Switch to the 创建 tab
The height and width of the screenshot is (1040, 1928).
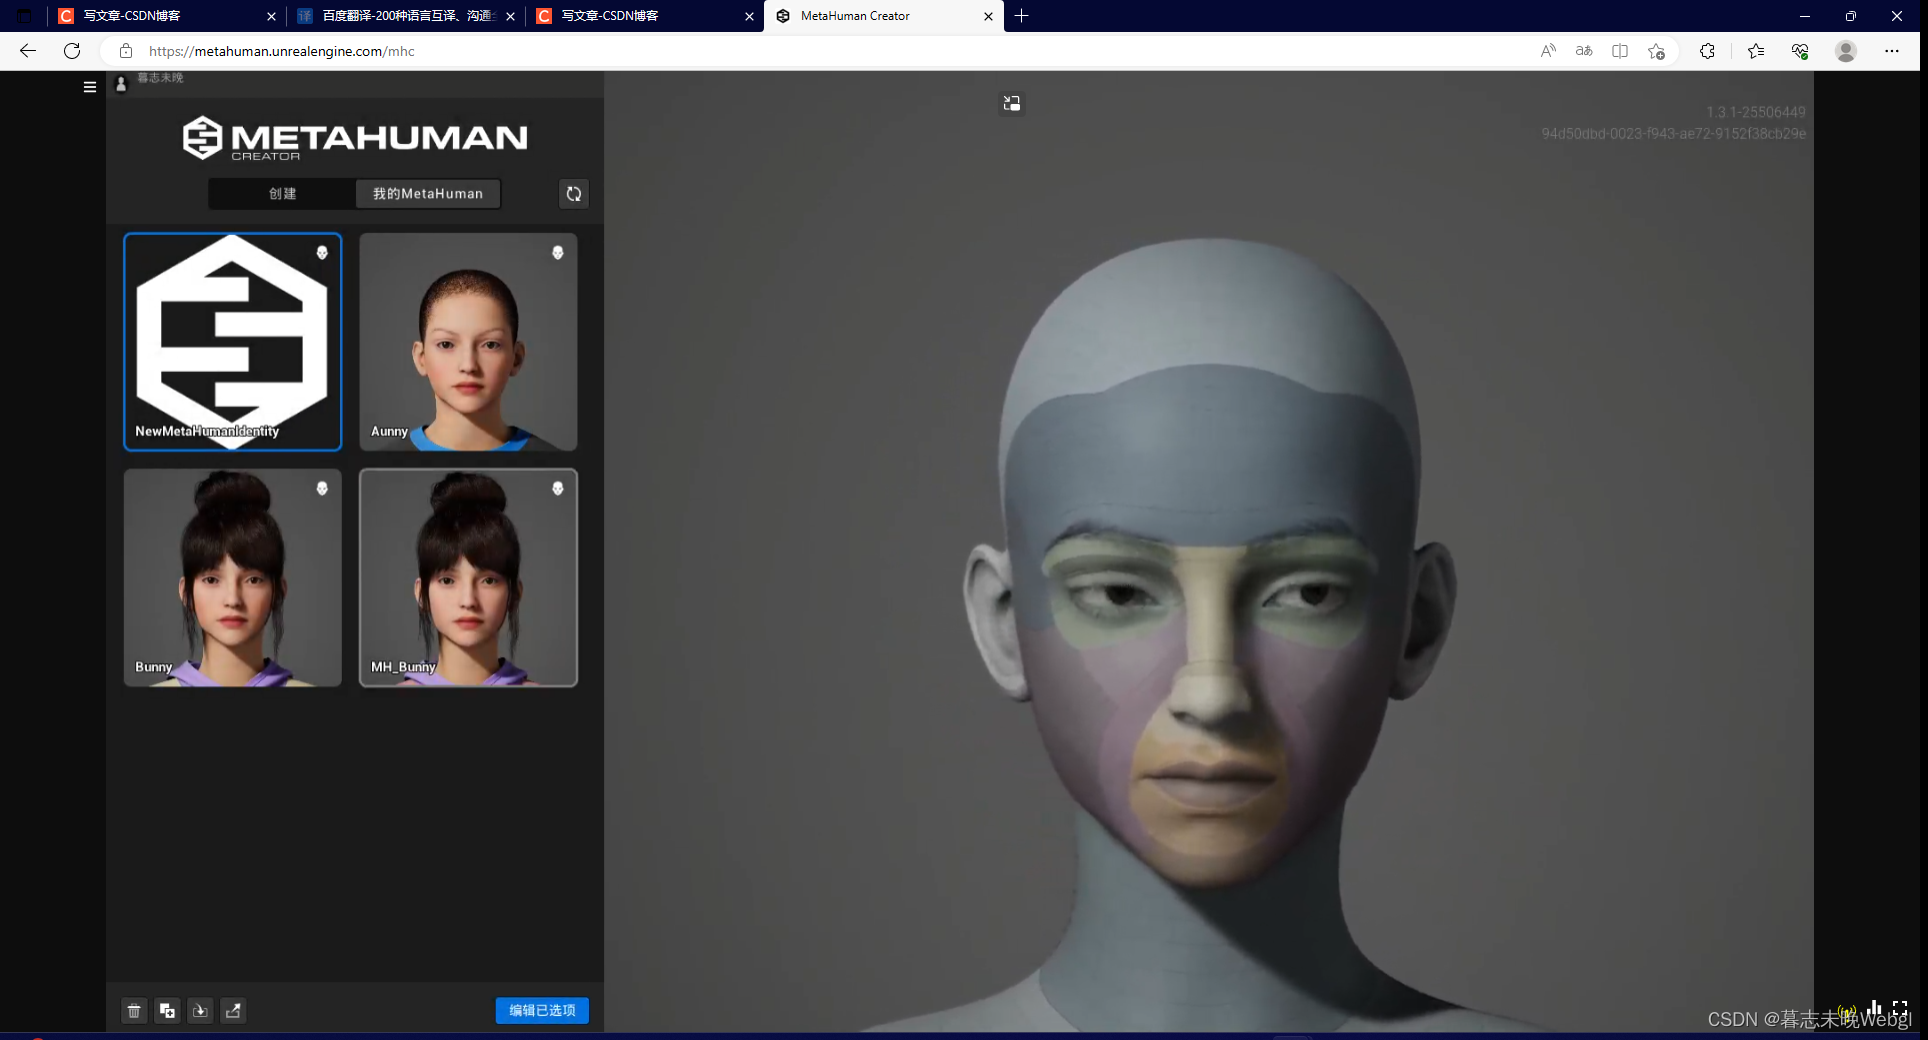282,194
